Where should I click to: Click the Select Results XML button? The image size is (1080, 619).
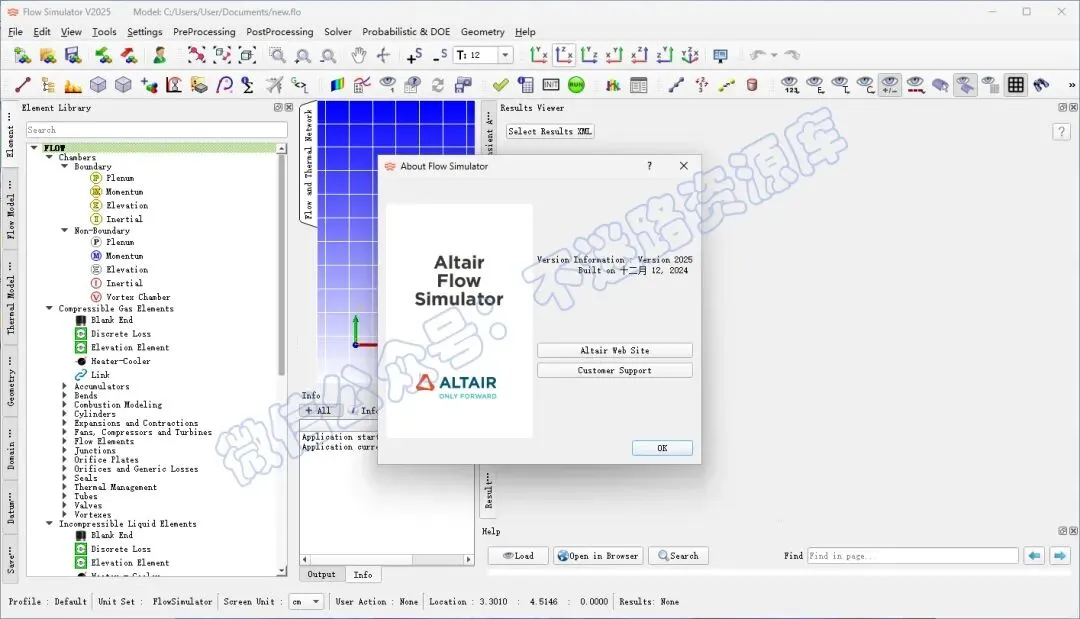click(x=550, y=131)
